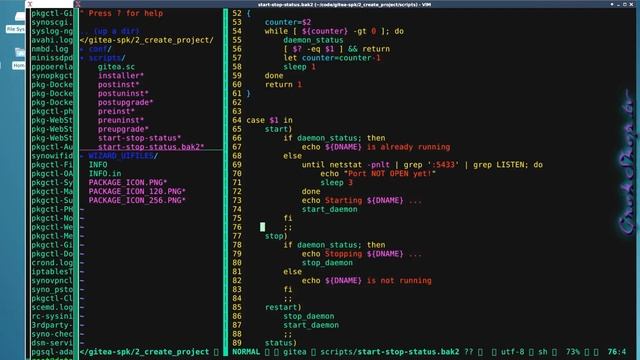Click NORMAL mode indicator in status line
The image size is (640, 360).
click(x=246, y=352)
